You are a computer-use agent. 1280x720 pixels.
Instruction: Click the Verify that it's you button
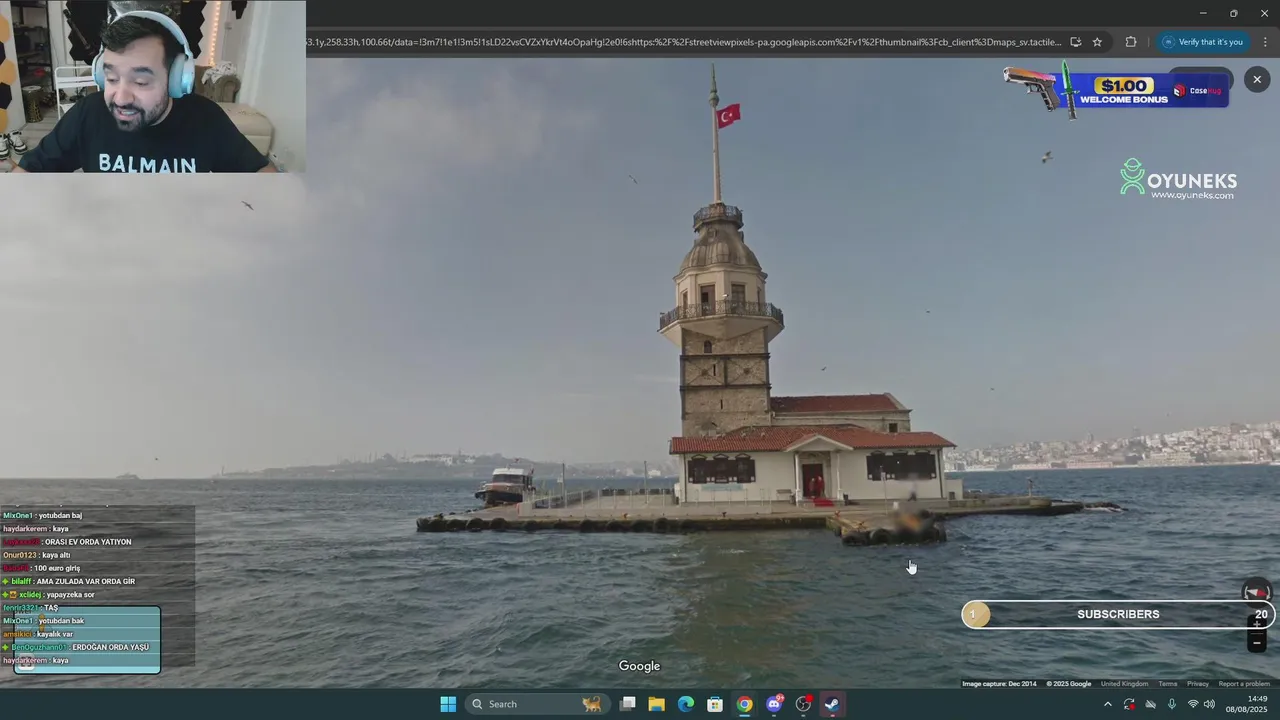point(1203,42)
